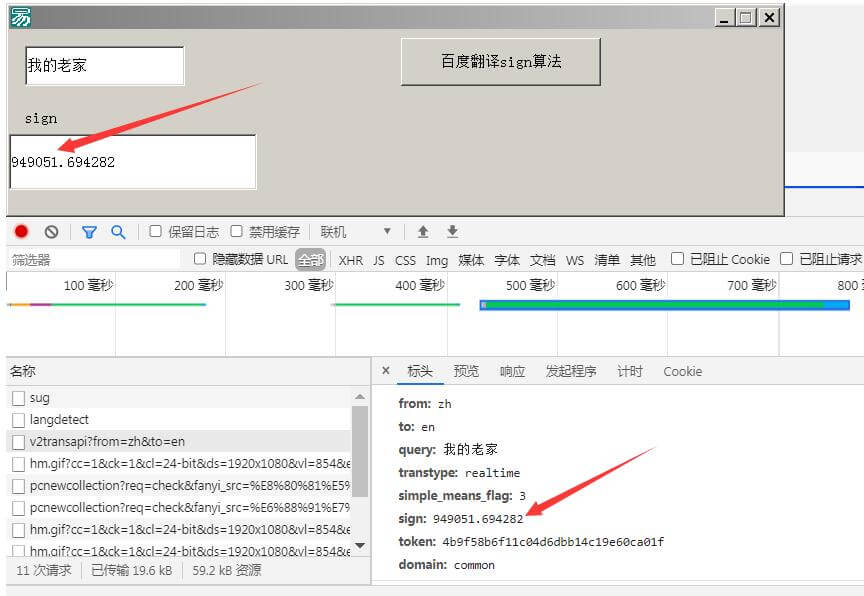Click the 11 次请求 status entry
This screenshot has height=596, width=864.
pyautogui.click(x=44, y=570)
